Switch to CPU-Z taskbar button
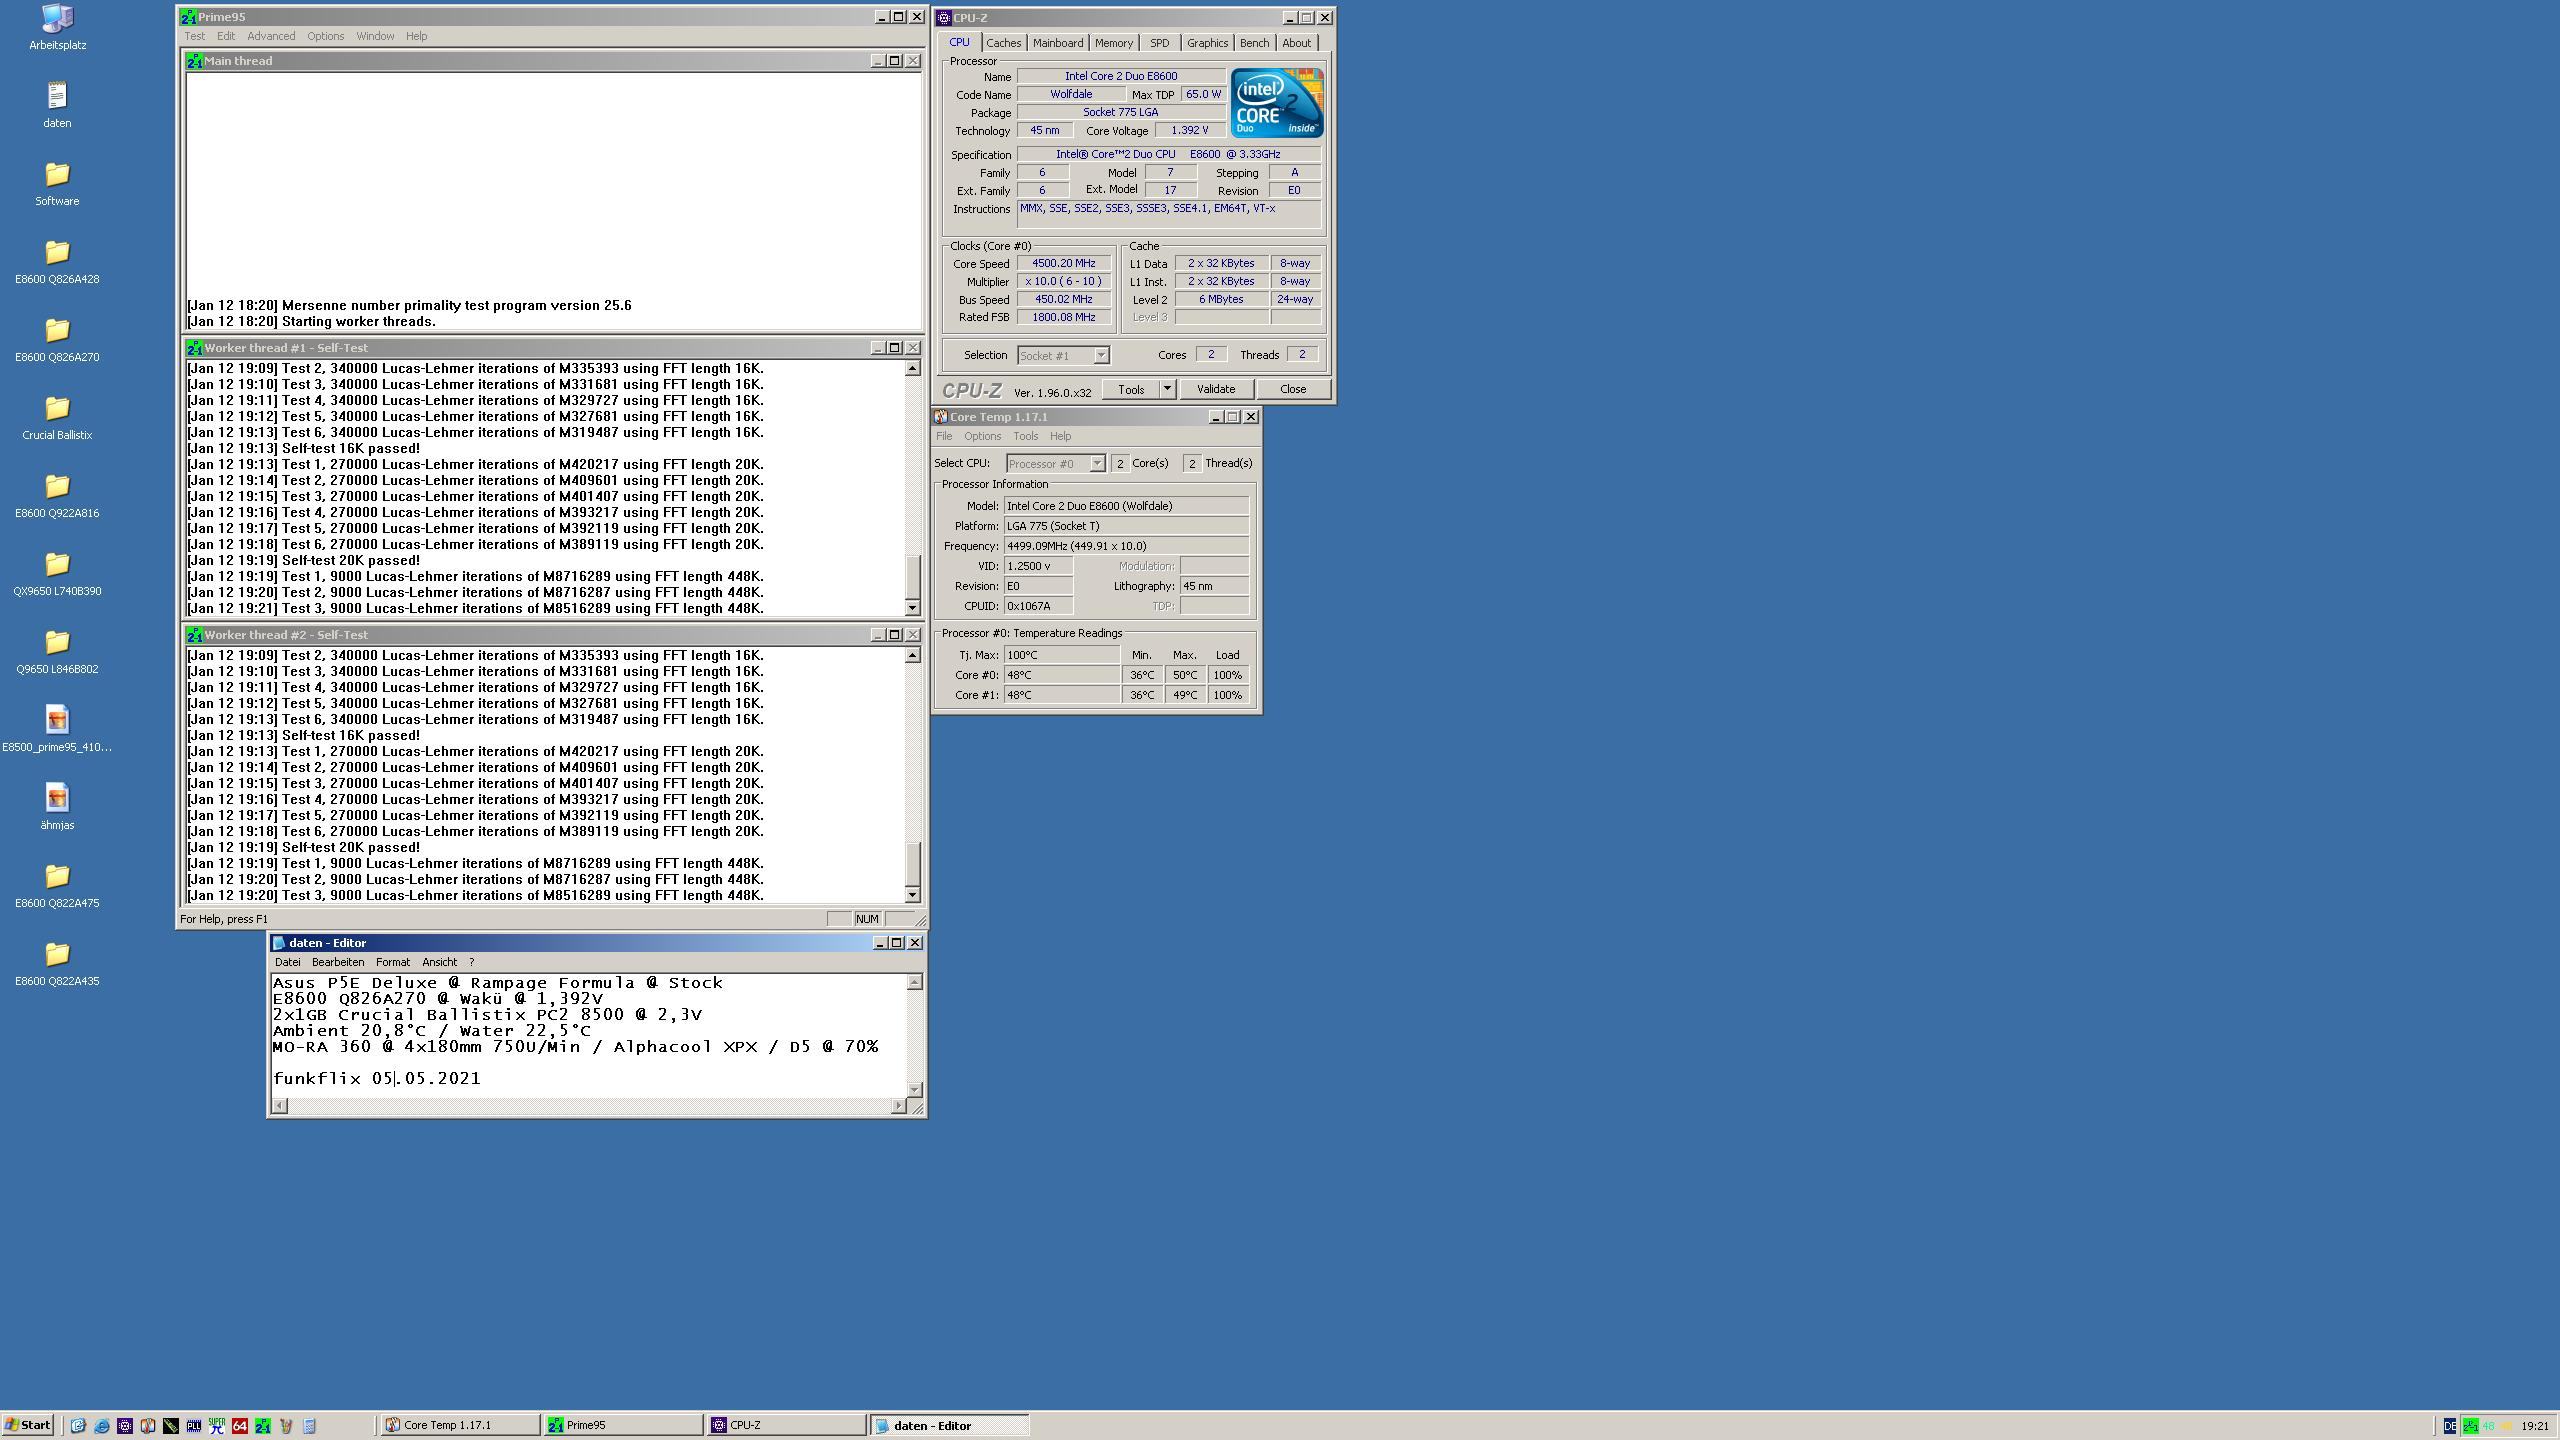Screen dimensions: 2560x1440 pos(786,1426)
